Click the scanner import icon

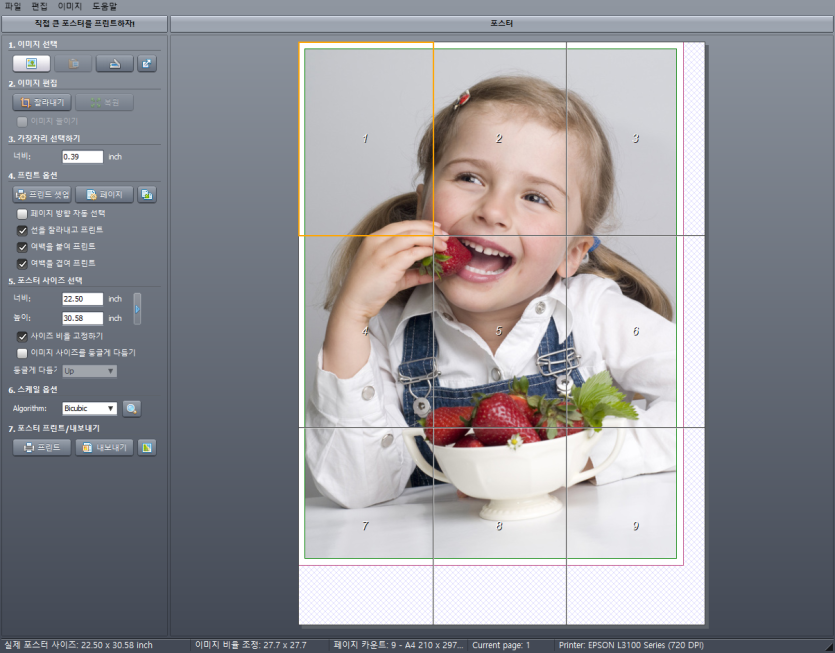(x=114, y=64)
